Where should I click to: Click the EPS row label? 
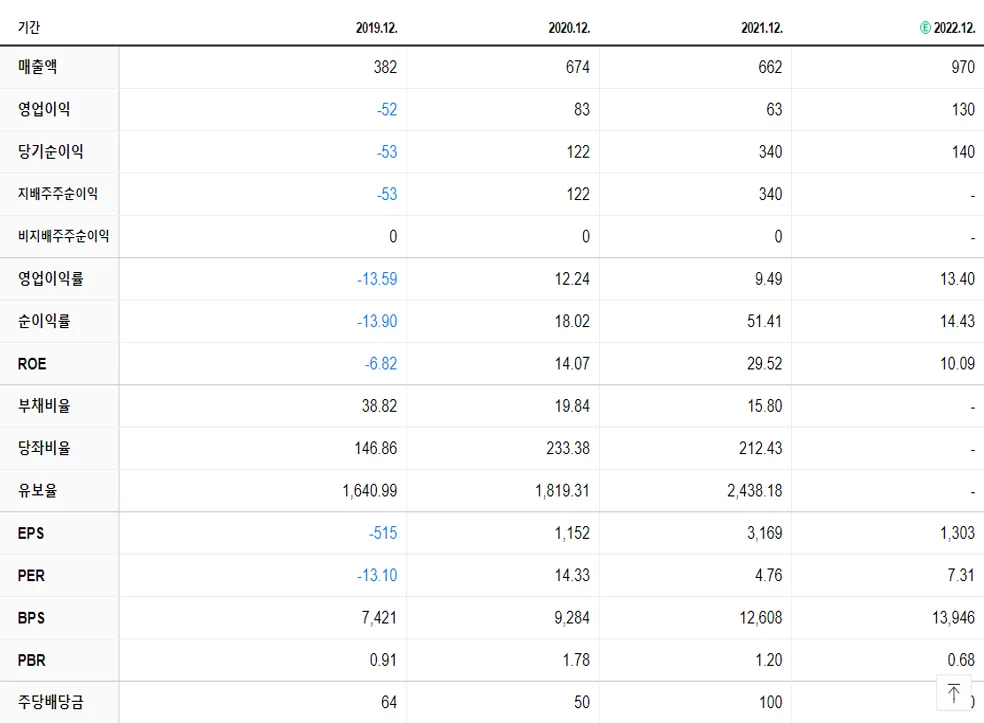pos(31,533)
